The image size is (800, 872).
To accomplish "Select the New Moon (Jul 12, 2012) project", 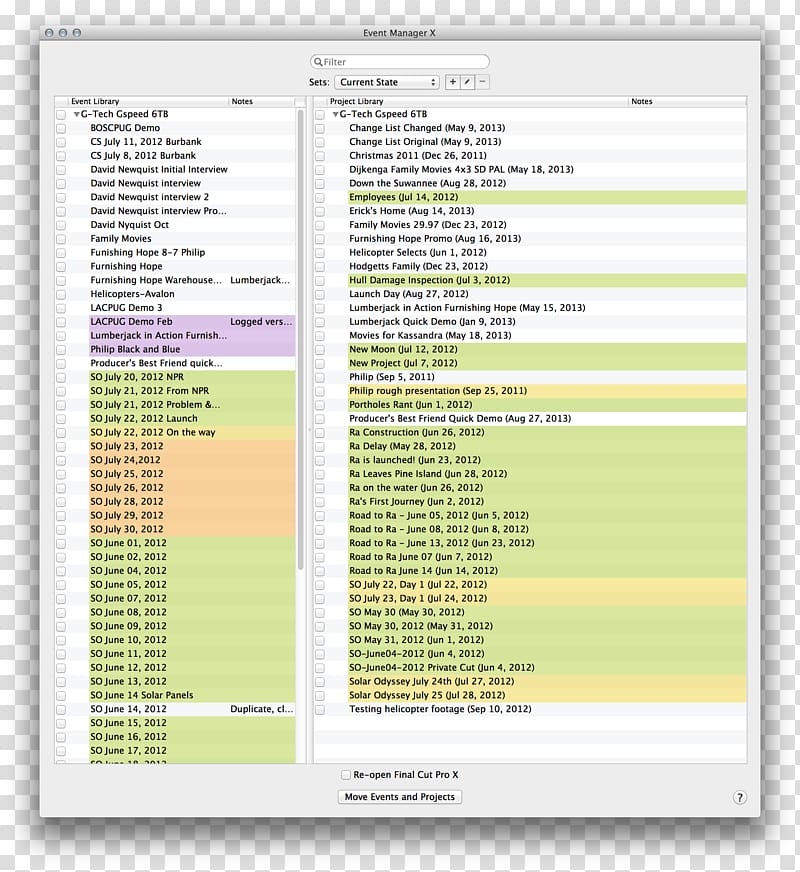I will [403, 349].
